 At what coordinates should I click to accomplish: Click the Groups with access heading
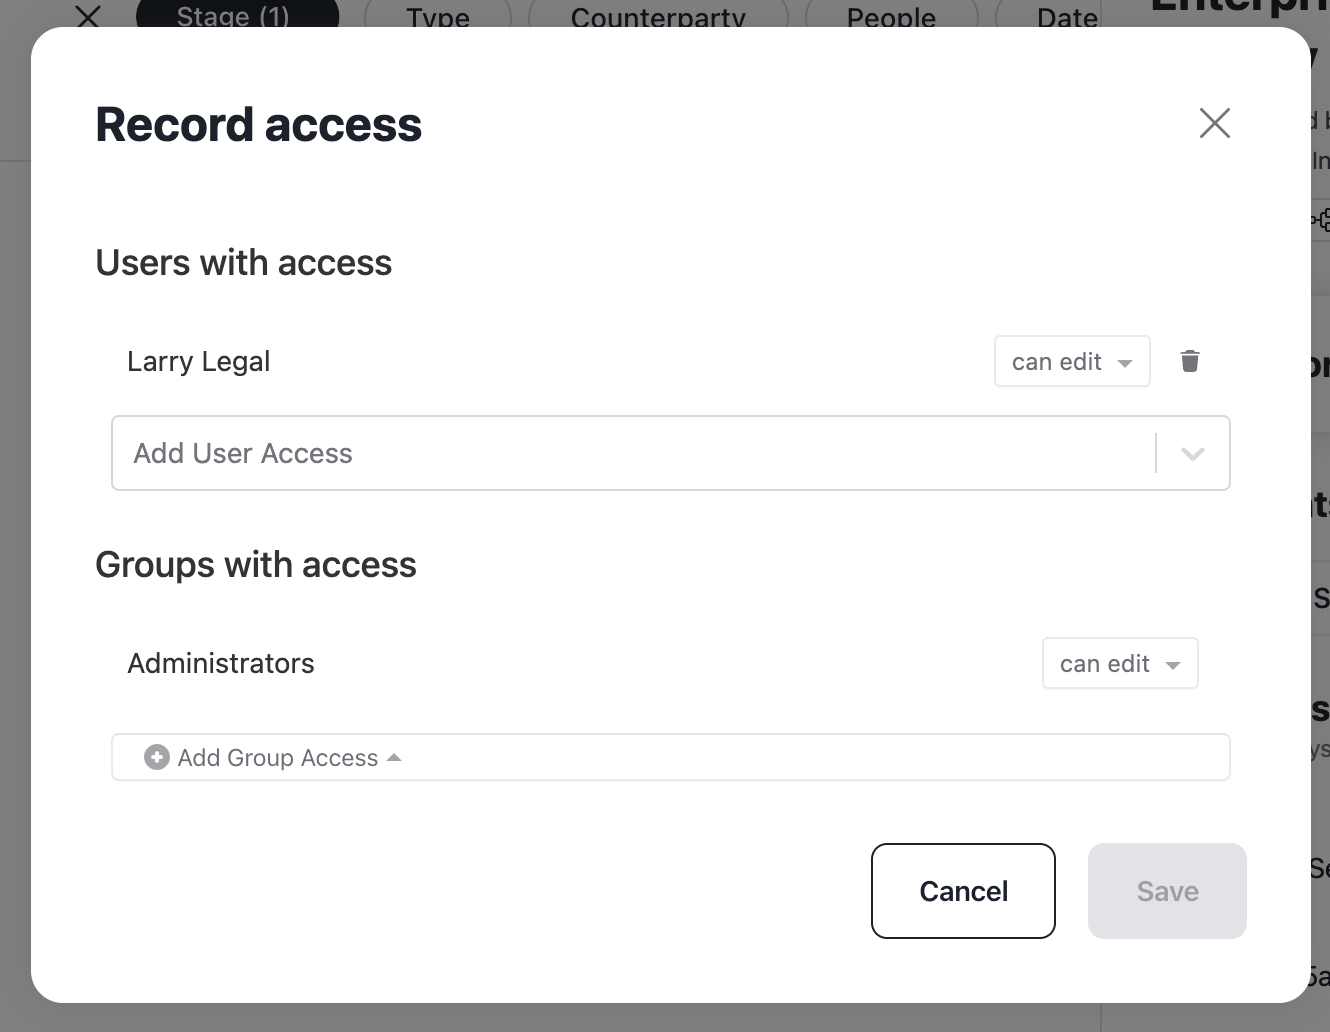[256, 564]
